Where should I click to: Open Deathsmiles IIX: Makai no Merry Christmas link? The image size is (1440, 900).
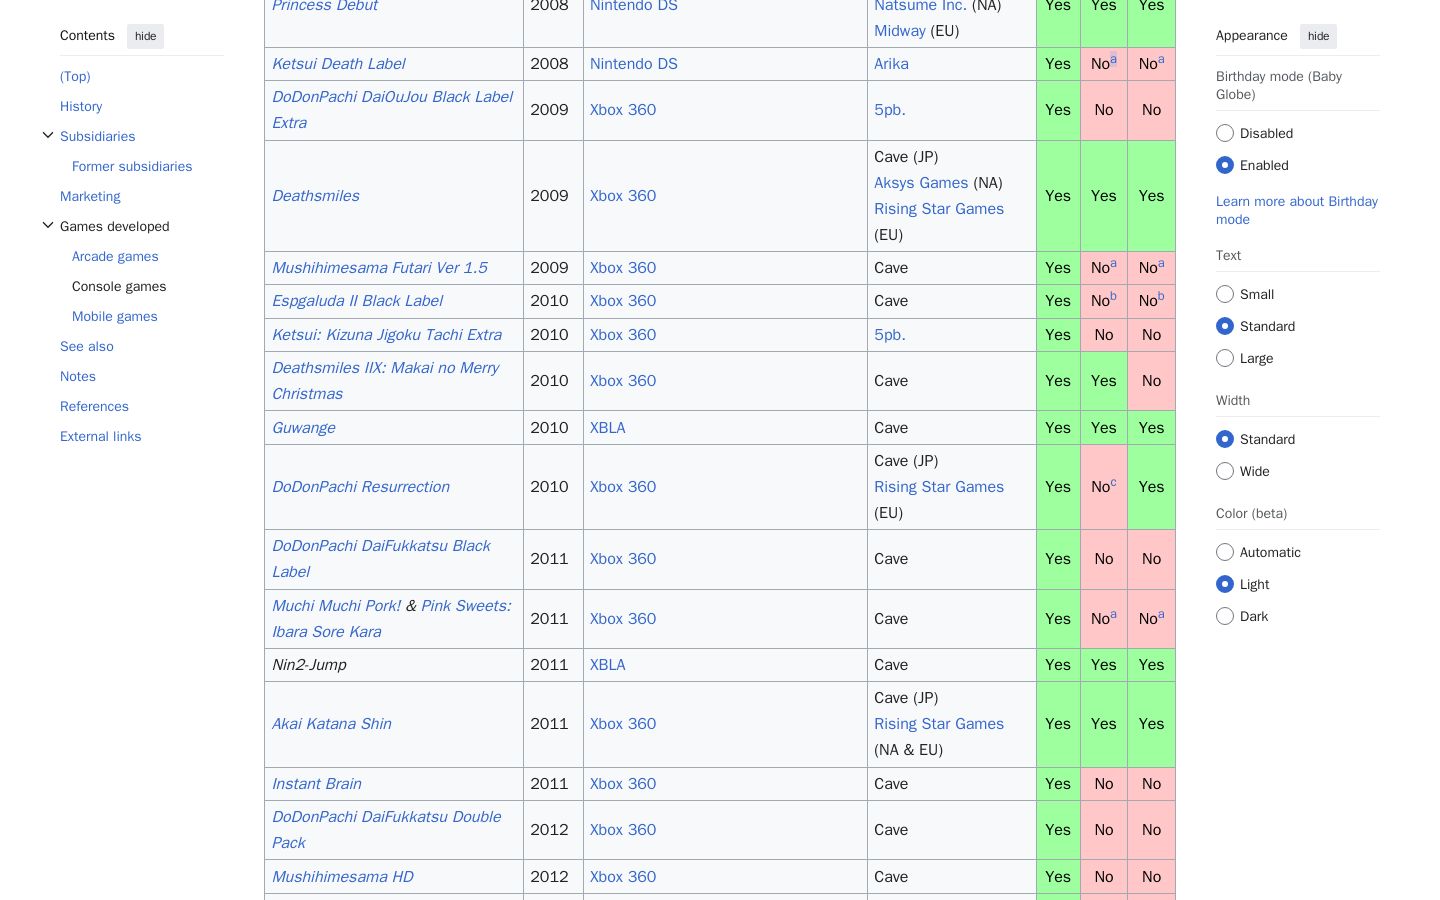385,381
